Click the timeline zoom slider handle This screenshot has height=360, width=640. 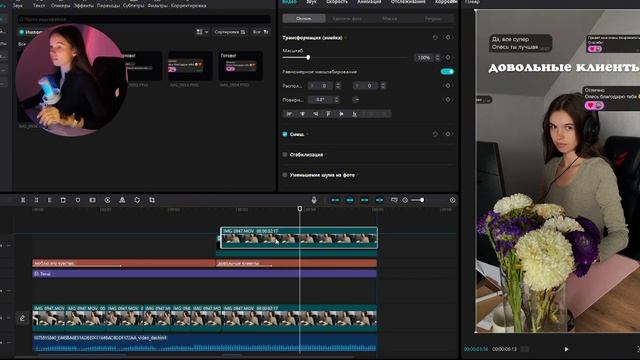422,200
